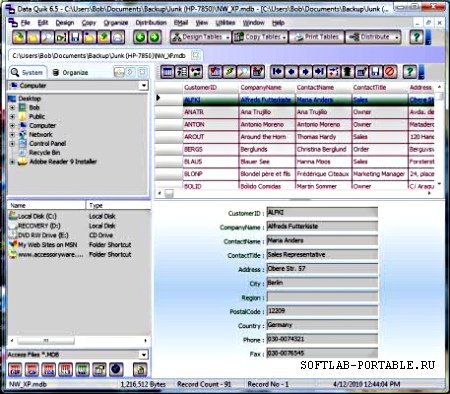The image size is (450, 394).
Task: Switch to the Organize tab
Action: (x=71, y=72)
